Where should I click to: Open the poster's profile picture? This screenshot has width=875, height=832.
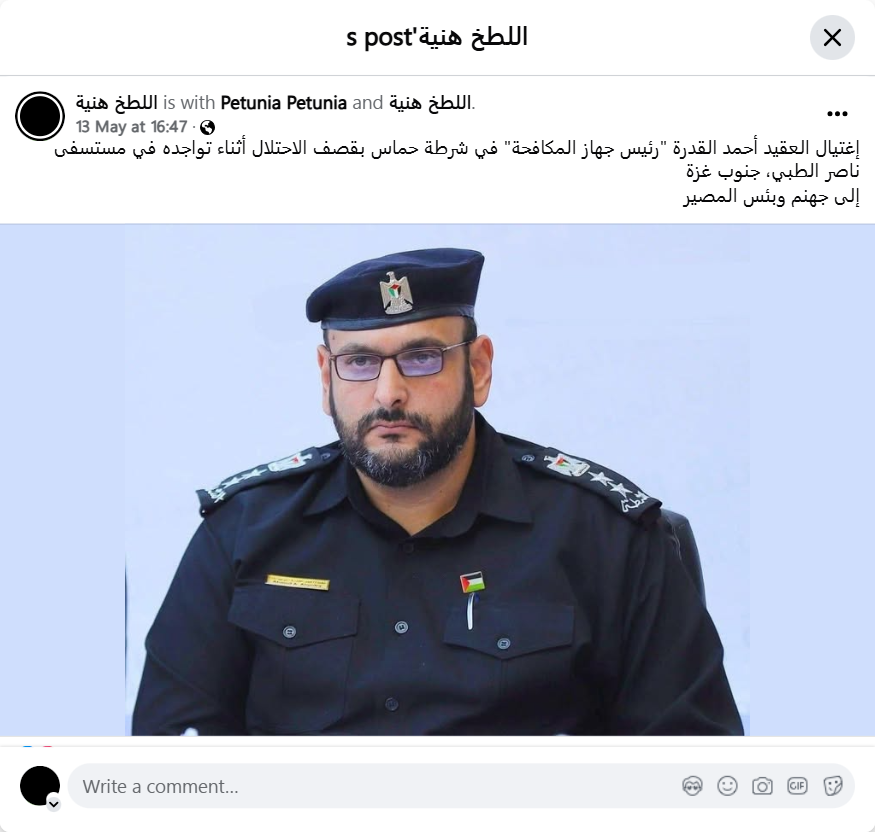40,116
